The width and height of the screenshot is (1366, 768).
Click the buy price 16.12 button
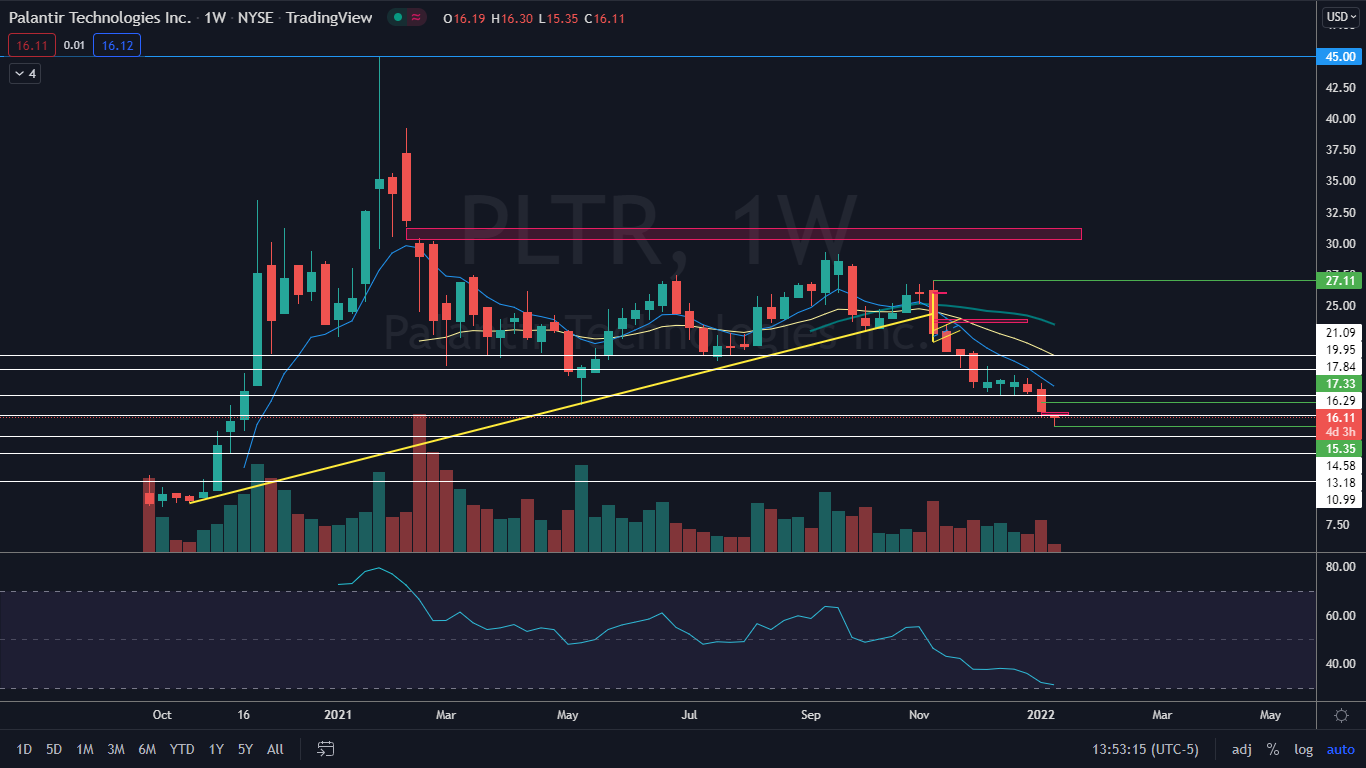(116, 45)
